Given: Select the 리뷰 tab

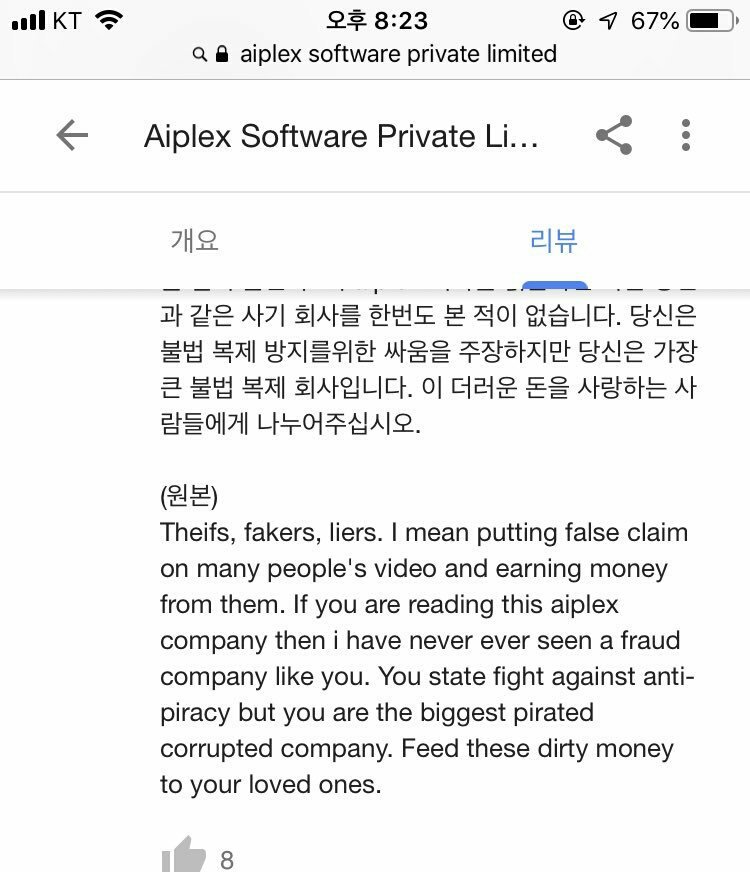Looking at the screenshot, I should (554, 240).
